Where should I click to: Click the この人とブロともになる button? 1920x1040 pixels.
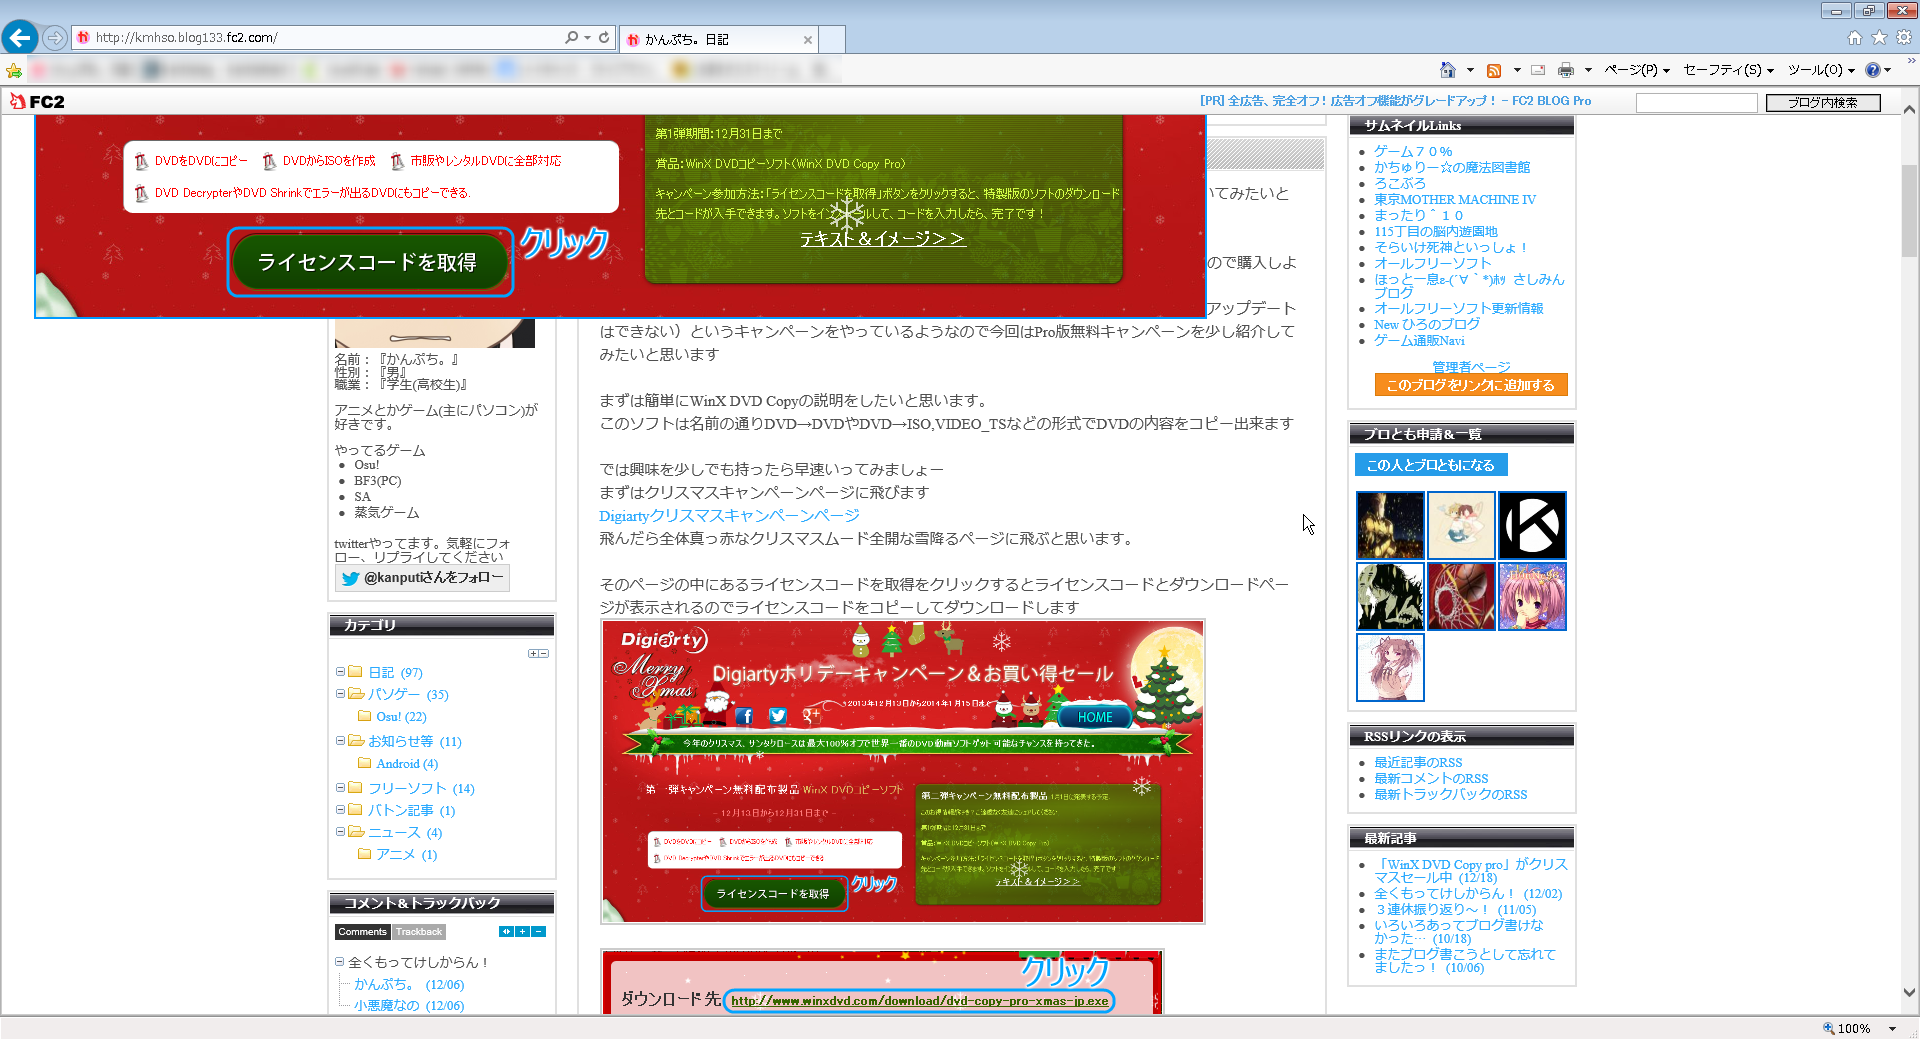[1430, 465]
